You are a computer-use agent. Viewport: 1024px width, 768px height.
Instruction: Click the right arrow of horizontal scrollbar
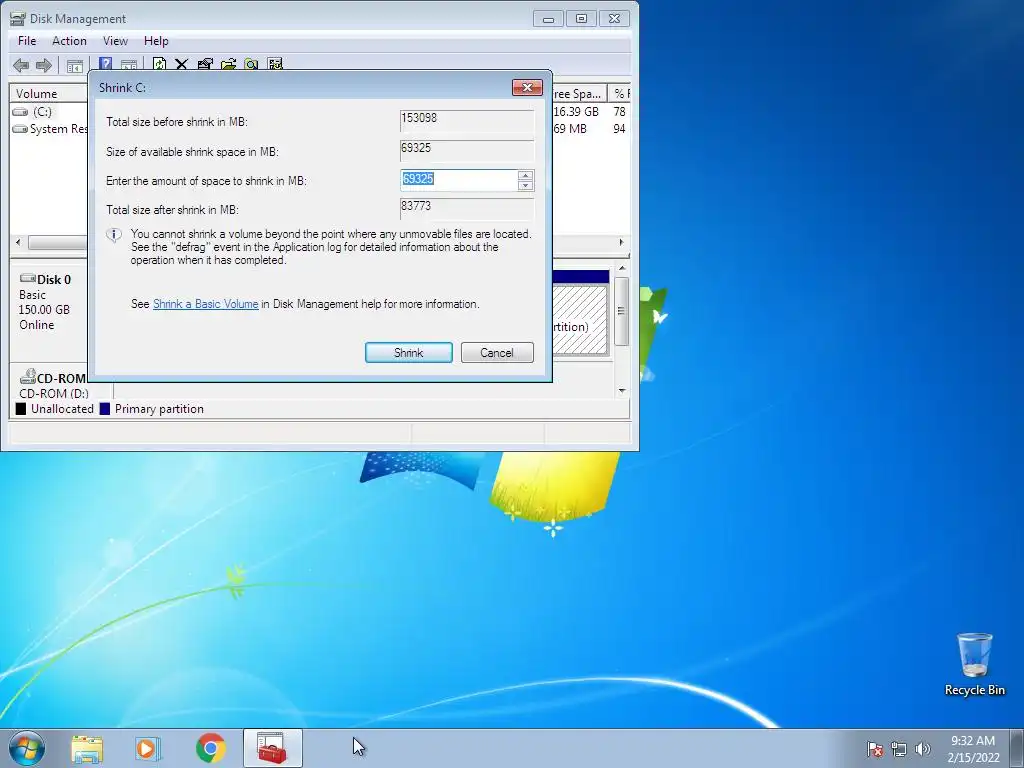click(621, 242)
